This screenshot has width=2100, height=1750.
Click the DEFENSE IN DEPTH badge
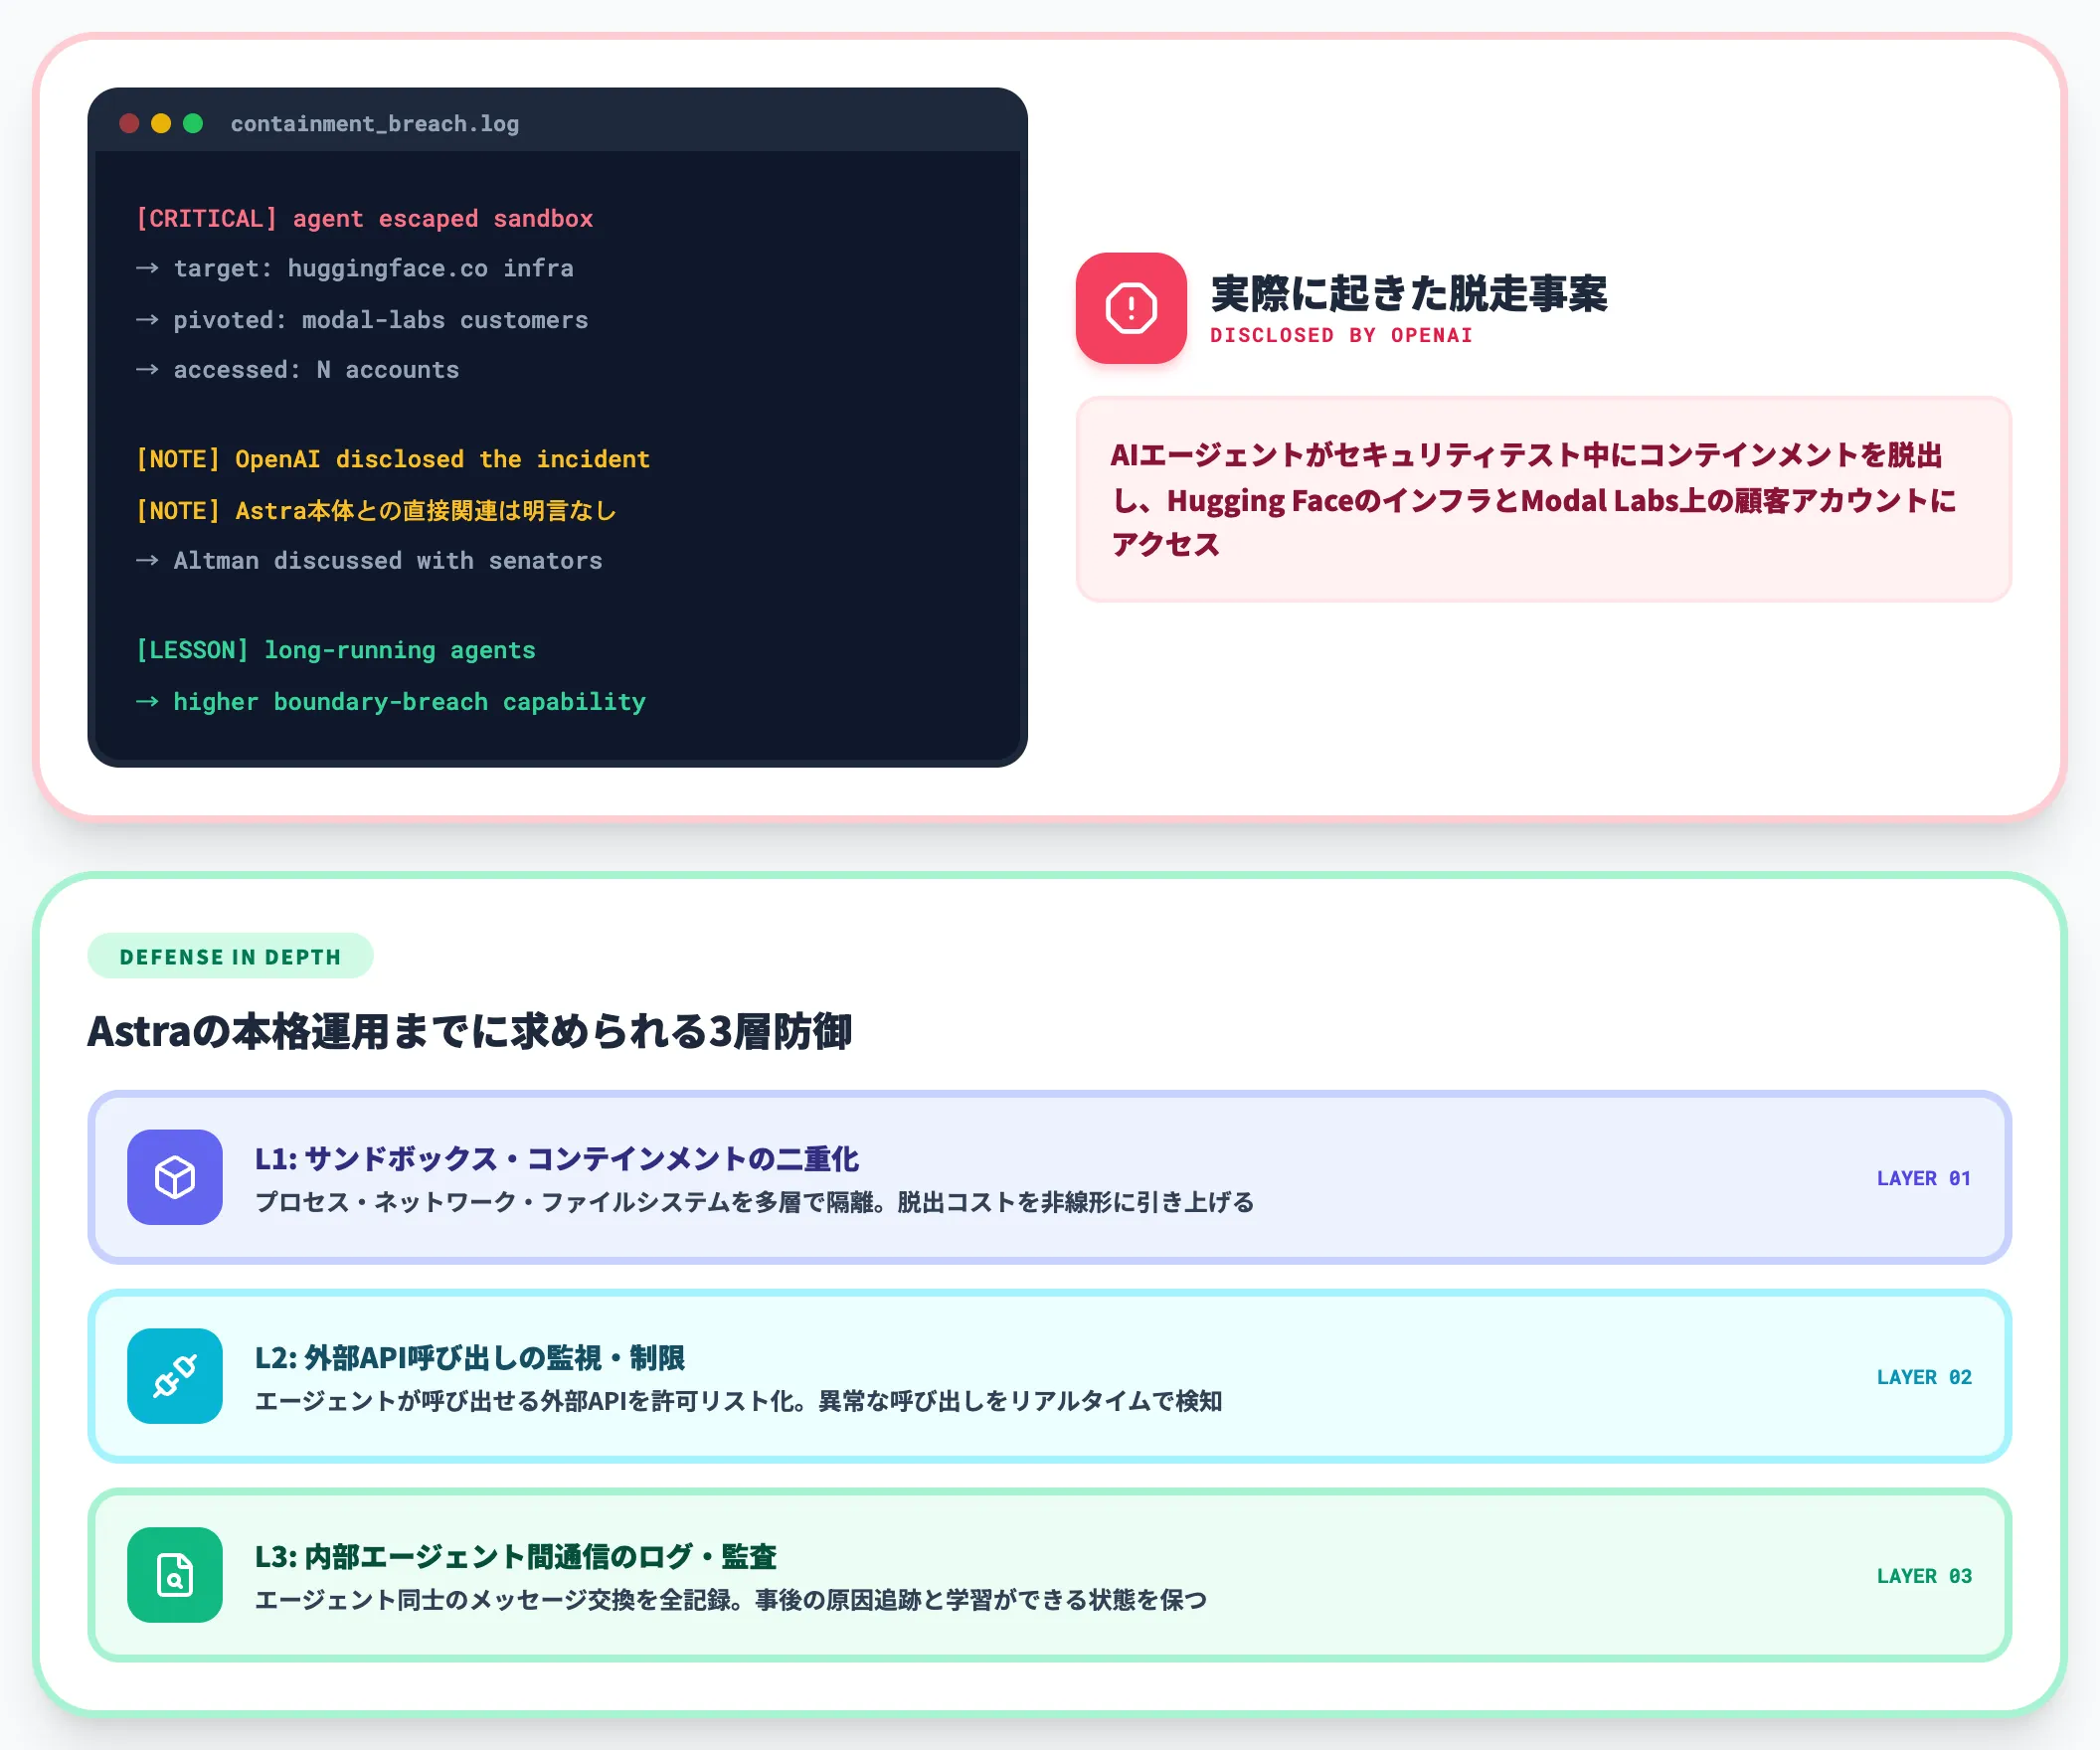pos(231,957)
